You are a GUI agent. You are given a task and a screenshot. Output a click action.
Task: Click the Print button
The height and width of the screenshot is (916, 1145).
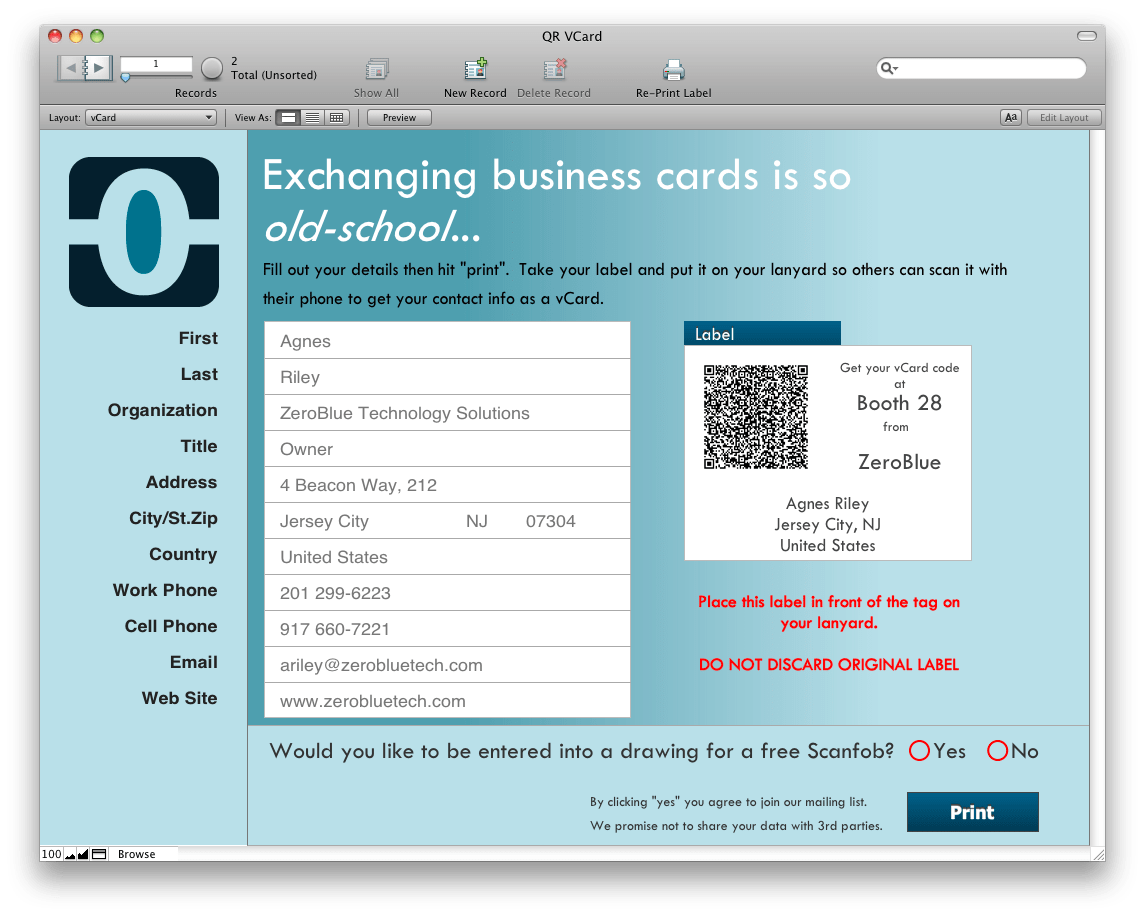coord(972,811)
